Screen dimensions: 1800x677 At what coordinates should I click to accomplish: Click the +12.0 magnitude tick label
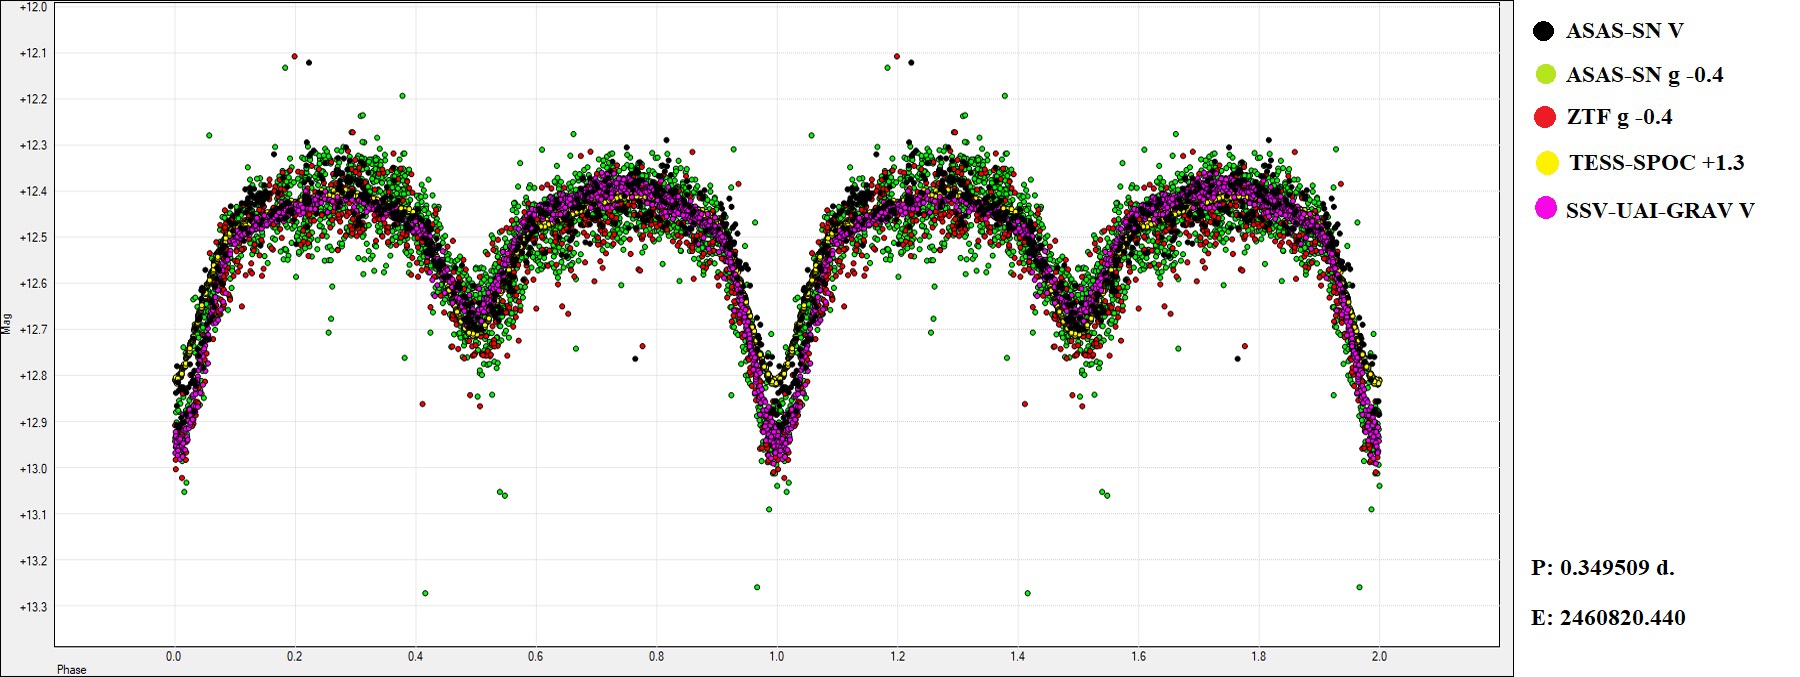[33, 7]
